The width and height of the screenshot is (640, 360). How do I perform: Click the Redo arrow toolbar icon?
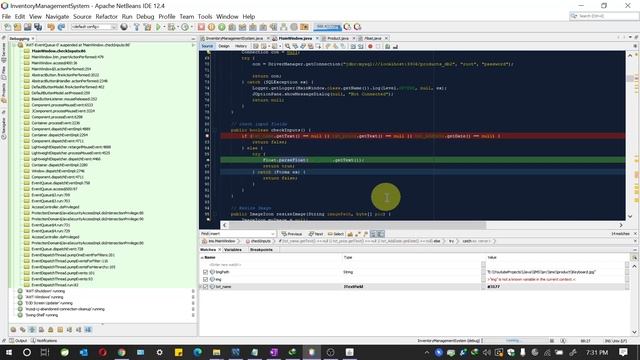coord(61,27)
